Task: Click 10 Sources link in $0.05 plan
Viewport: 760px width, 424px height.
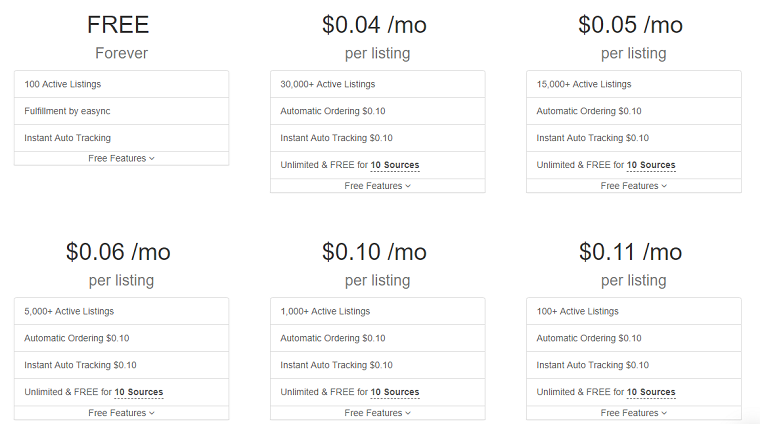Action: coord(651,165)
